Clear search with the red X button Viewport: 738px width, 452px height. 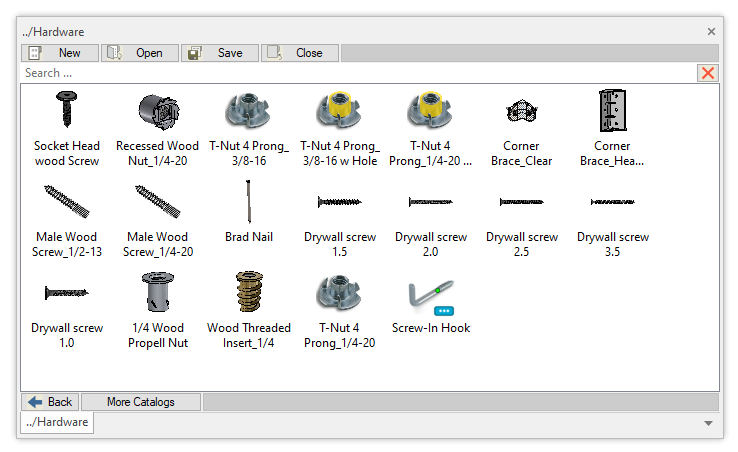(708, 73)
